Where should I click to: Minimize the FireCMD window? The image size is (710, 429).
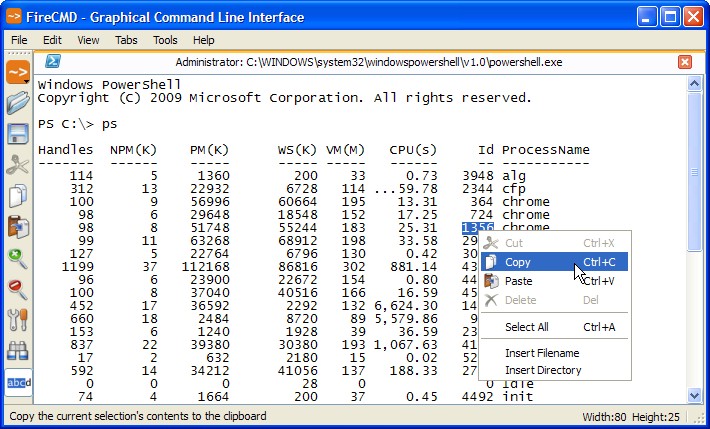[x=647, y=17]
